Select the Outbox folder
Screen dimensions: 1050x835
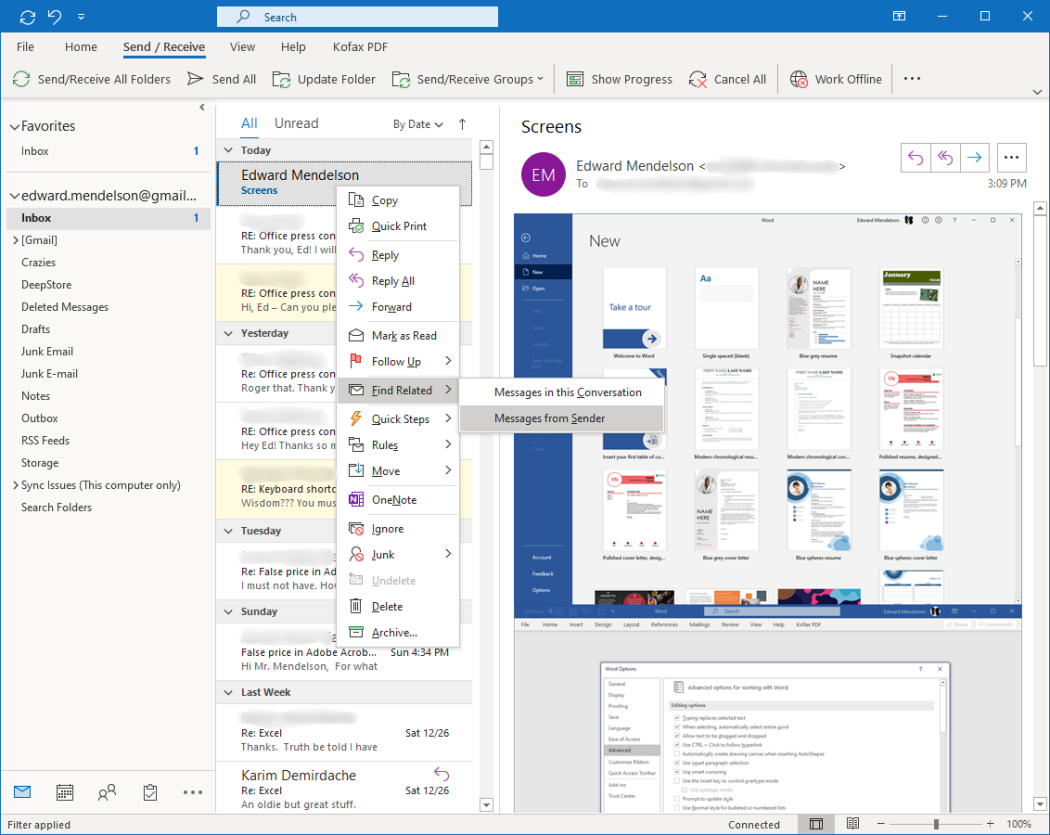point(40,418)
